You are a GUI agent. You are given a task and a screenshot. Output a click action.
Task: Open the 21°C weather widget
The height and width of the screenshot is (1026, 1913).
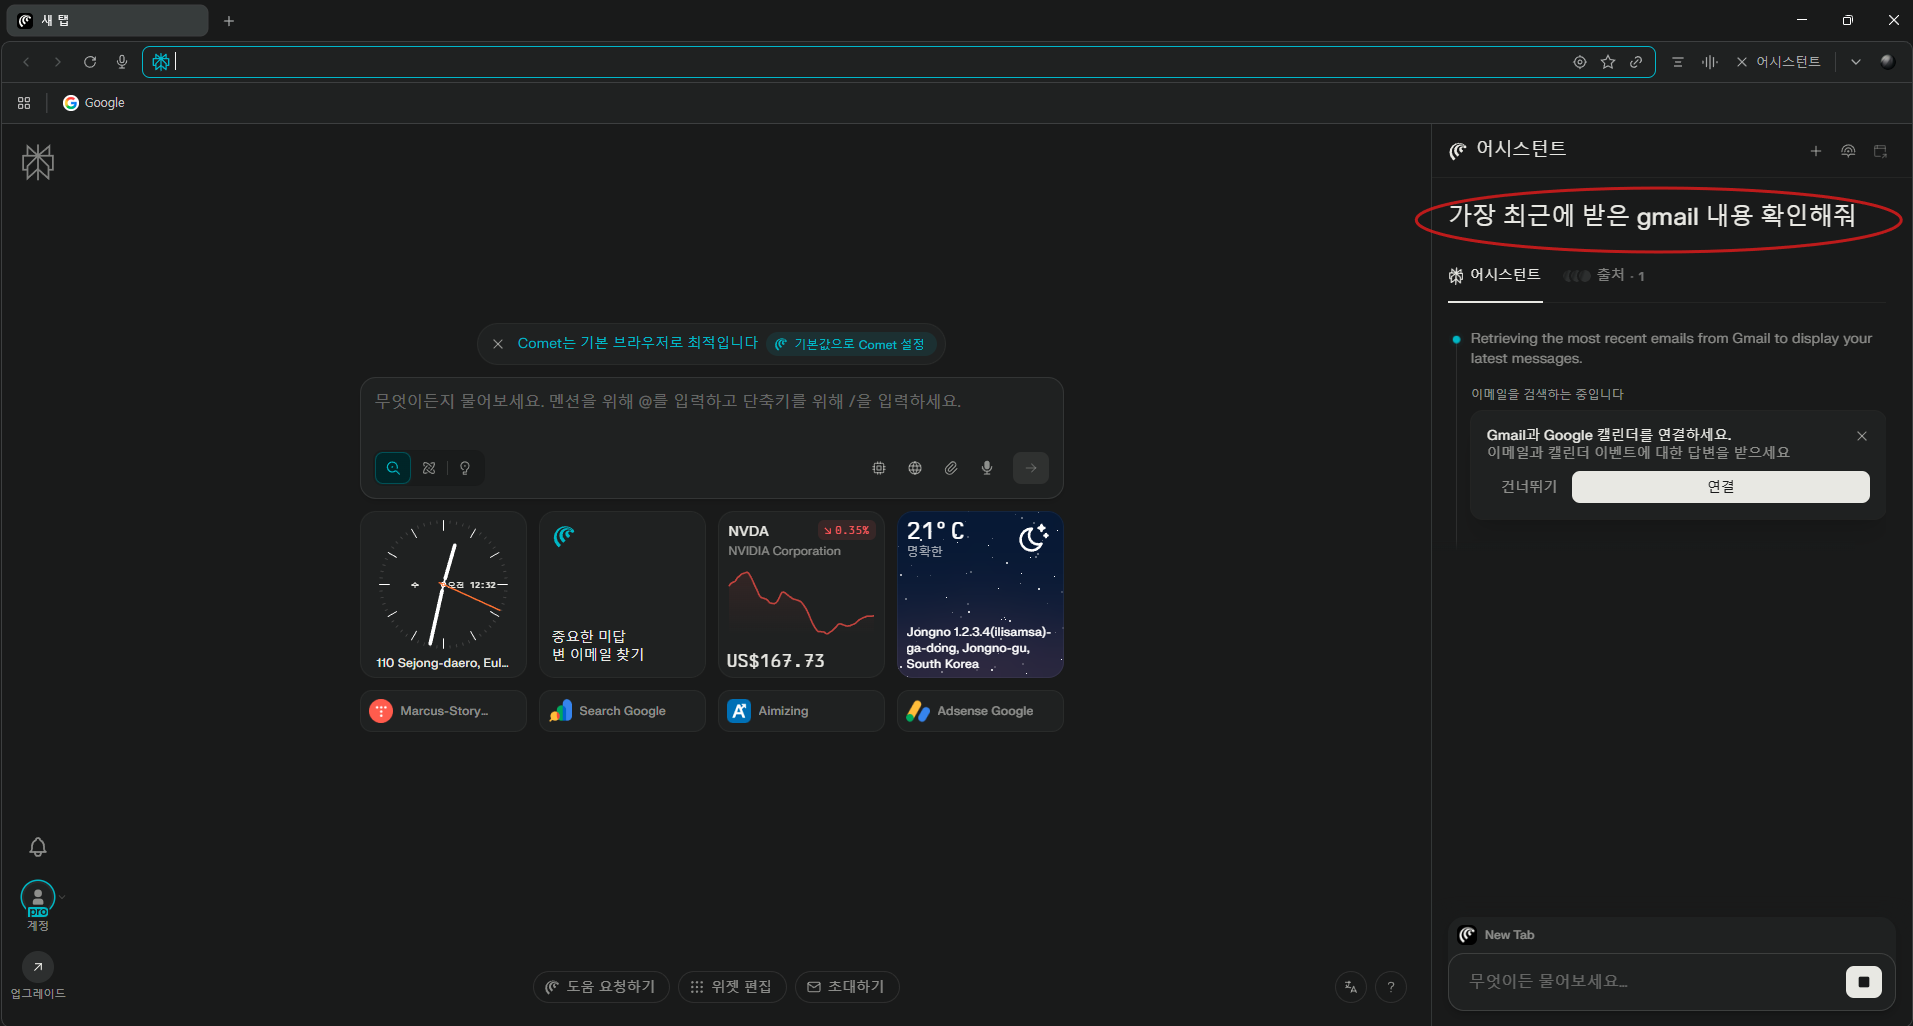[x=980, y=594]
